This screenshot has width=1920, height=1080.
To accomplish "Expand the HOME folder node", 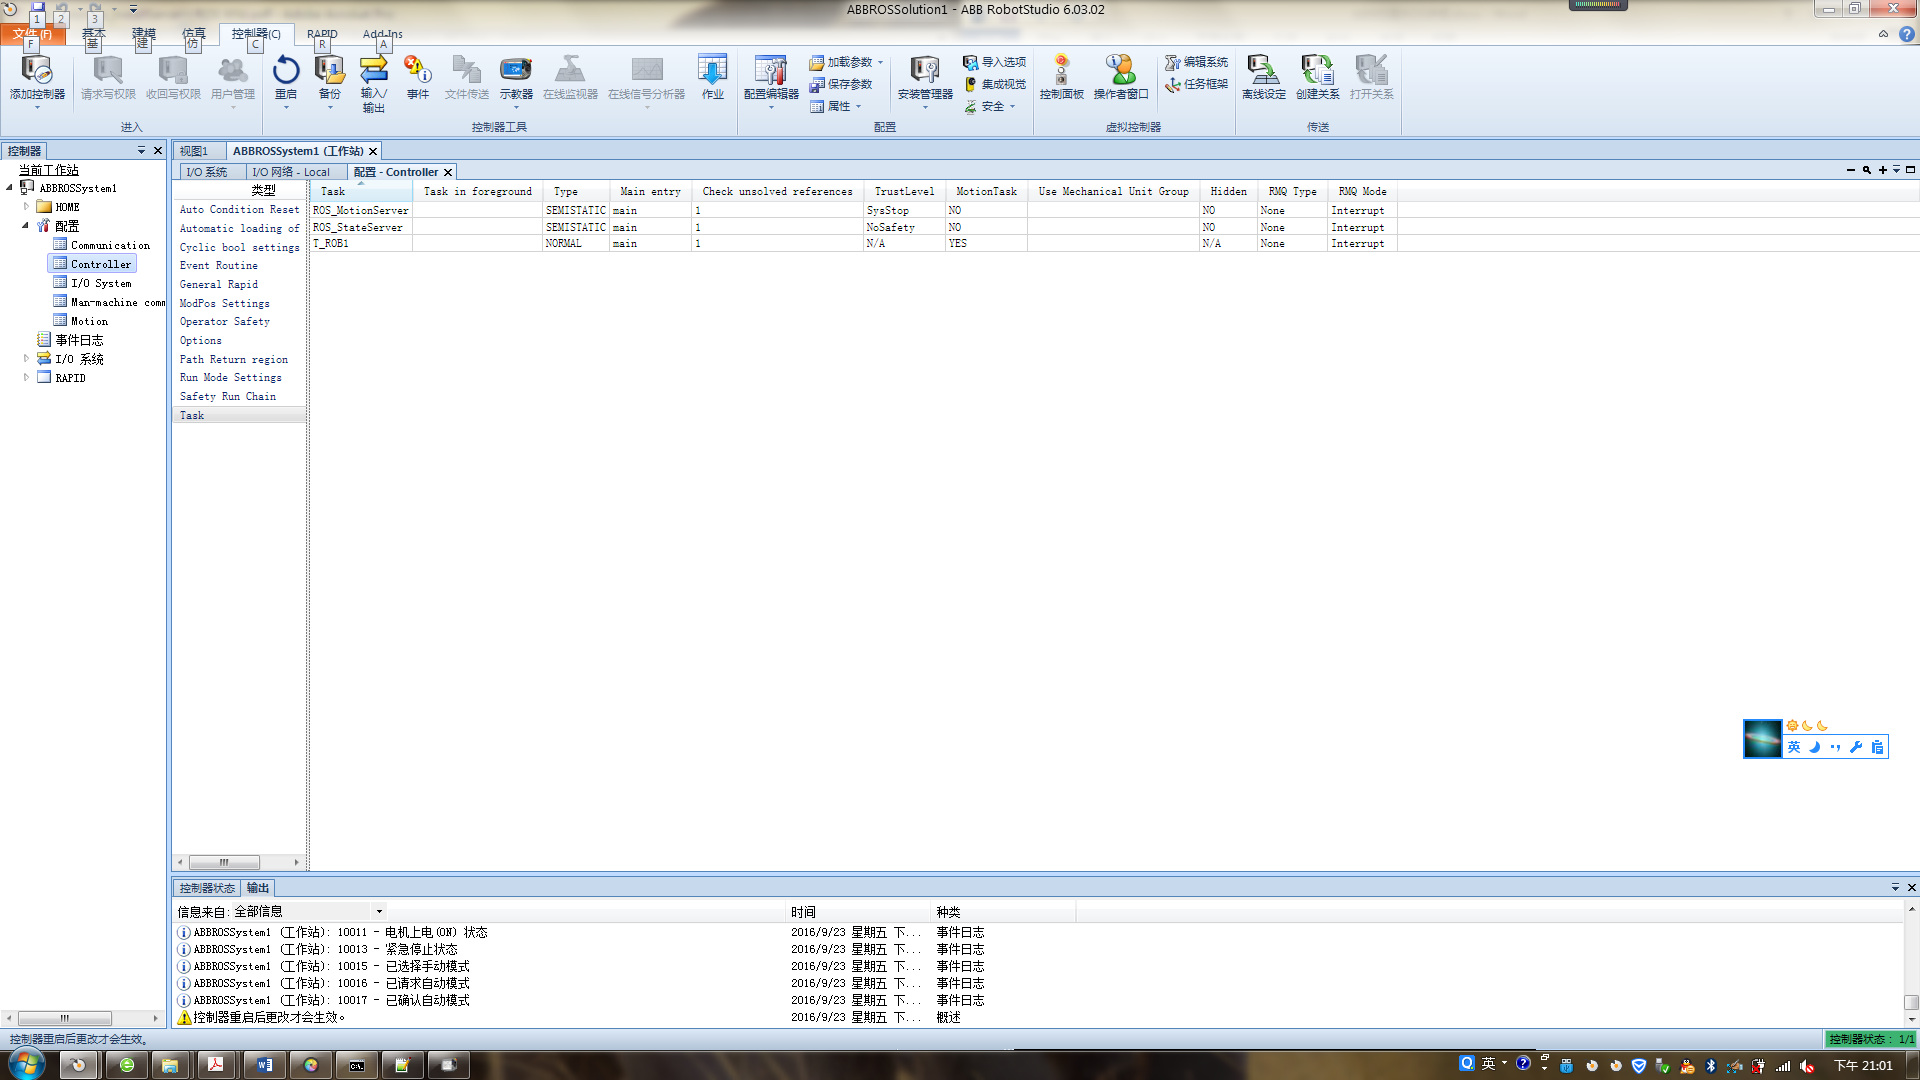I will tap(26, 207).
